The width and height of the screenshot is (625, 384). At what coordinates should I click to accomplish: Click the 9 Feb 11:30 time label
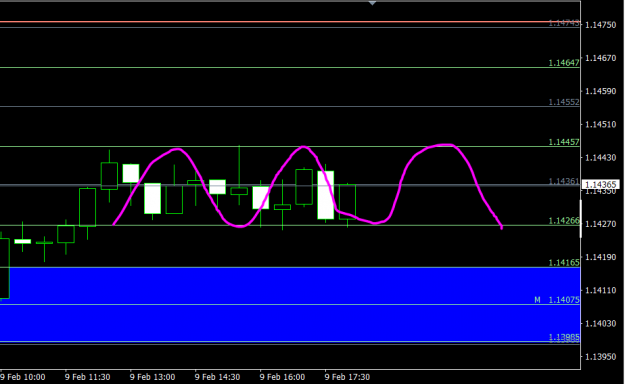click(87, 377)
